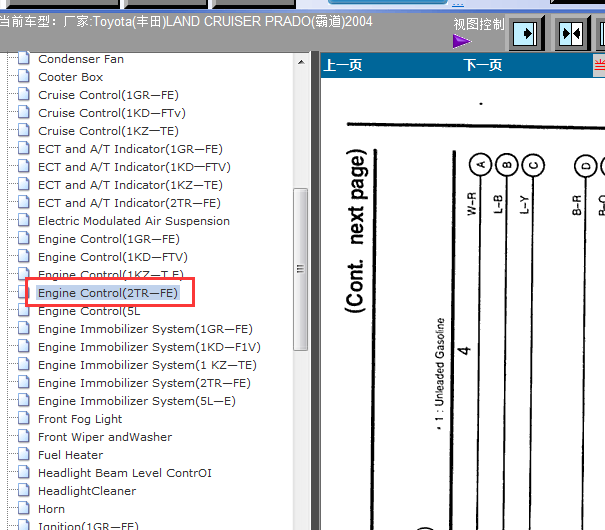Click document icon beside Fuel Heater

[24, 454]
